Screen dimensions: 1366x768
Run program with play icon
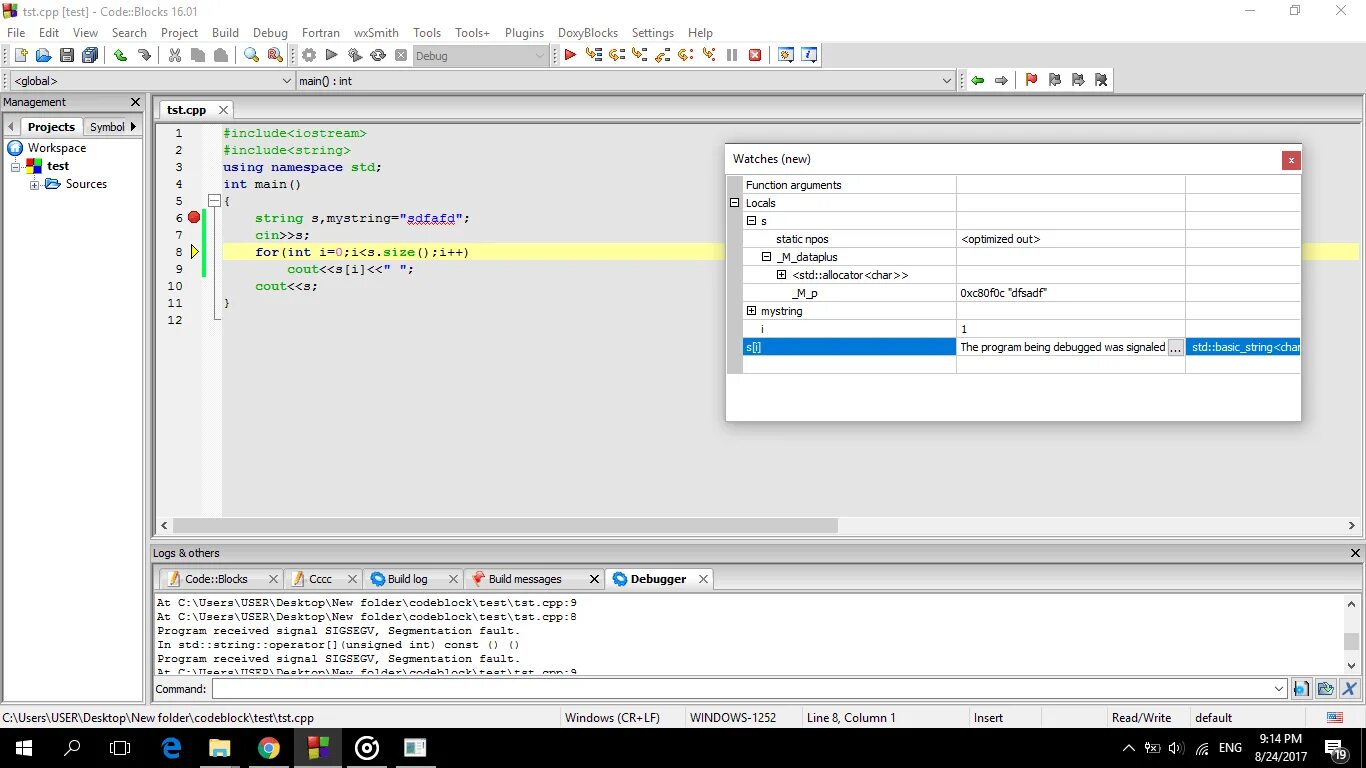click(331, 56)
